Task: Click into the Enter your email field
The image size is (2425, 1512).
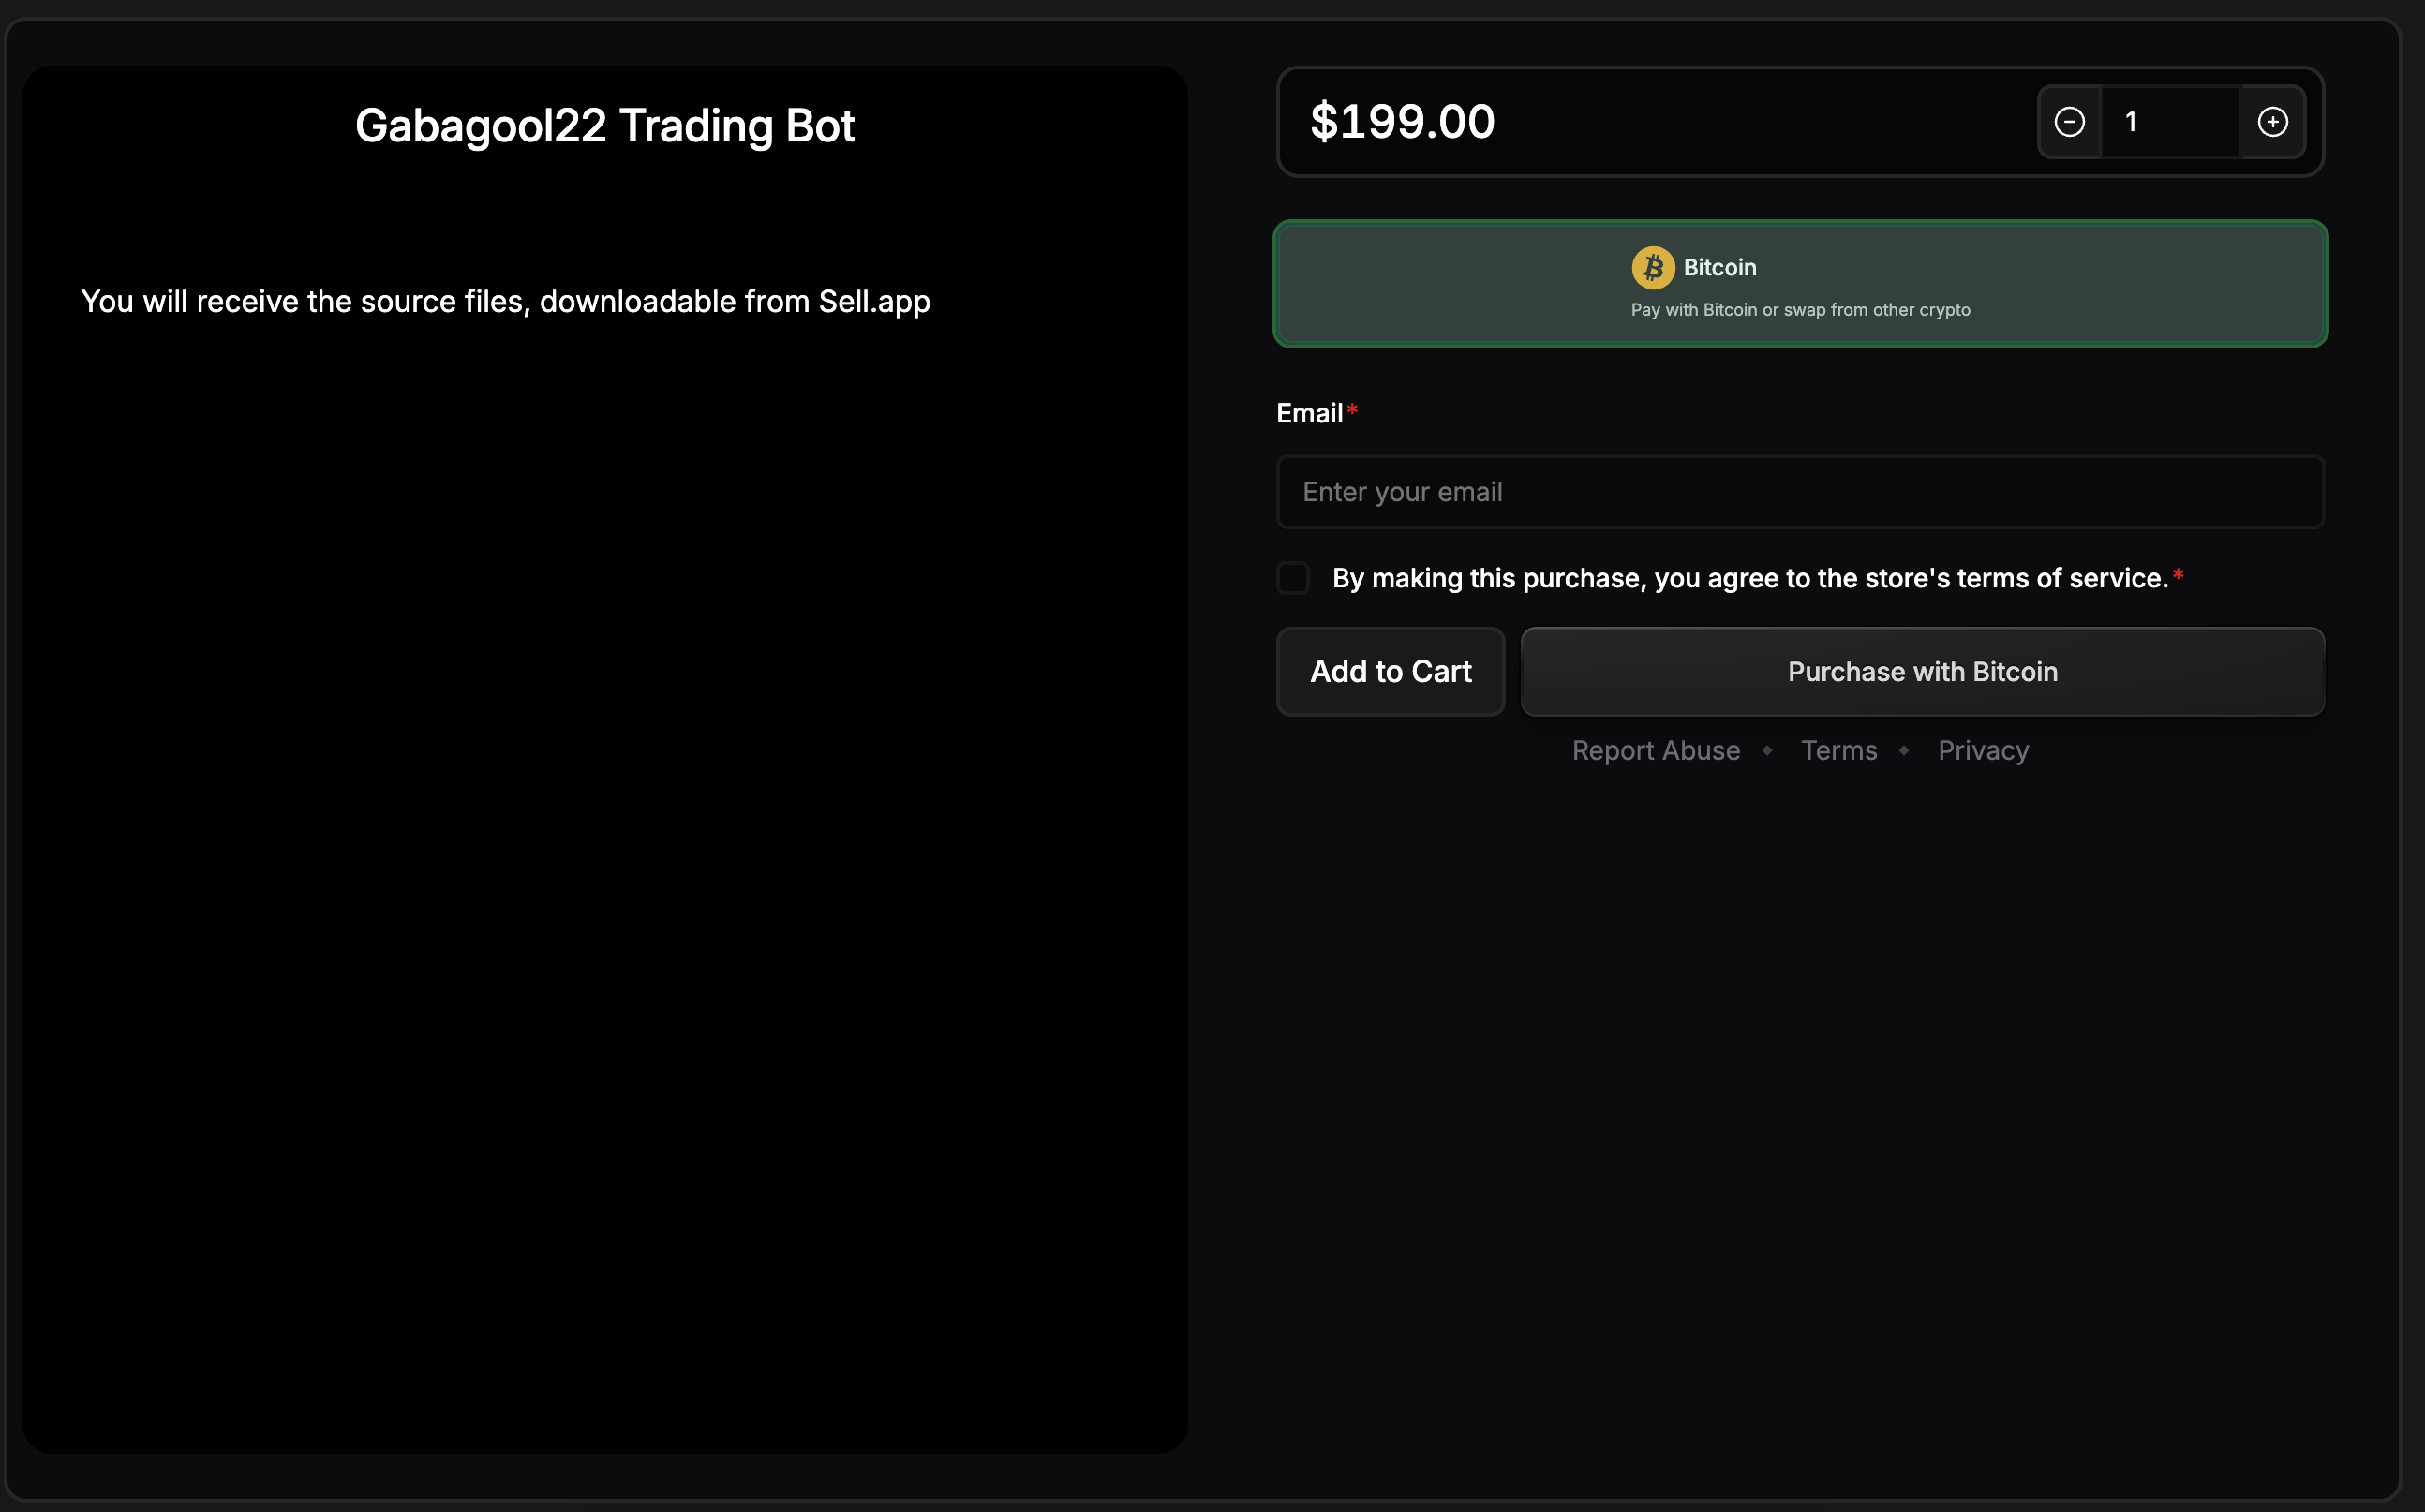Action: (x=1799, y=492)
